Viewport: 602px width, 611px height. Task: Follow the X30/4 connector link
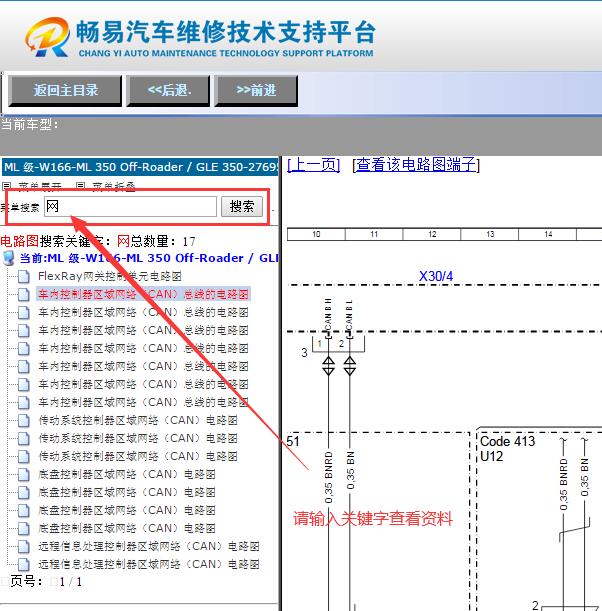click(436, 276)
